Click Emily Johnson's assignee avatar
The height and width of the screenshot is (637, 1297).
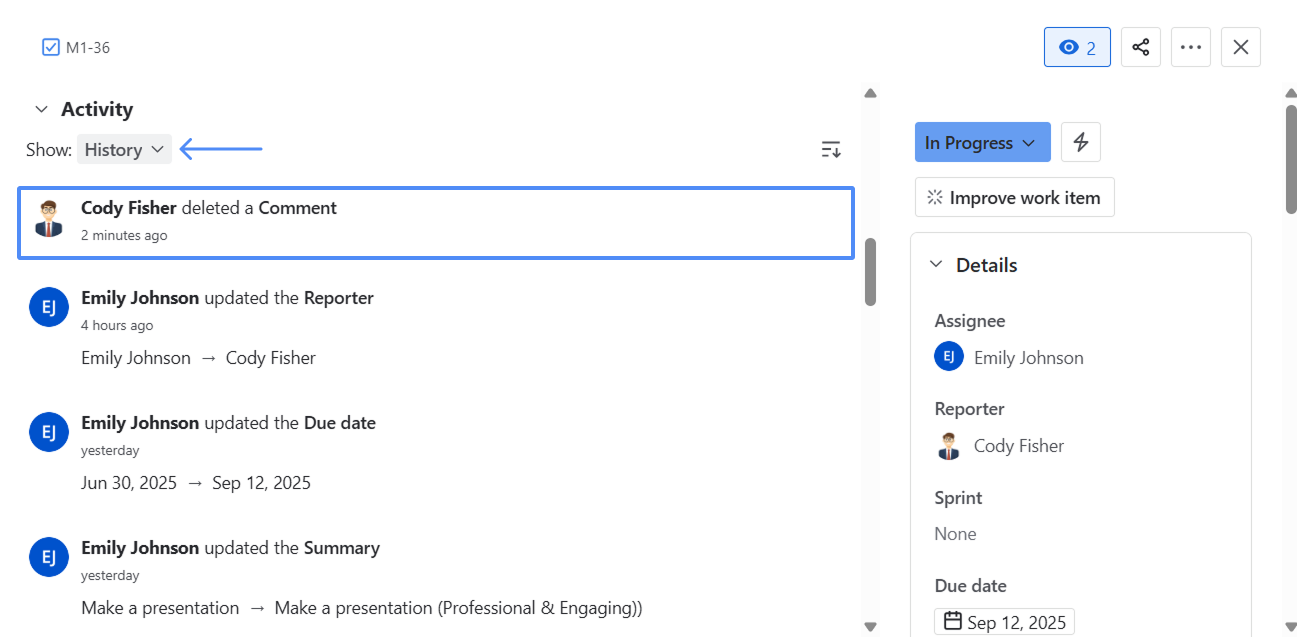point(948,356)
